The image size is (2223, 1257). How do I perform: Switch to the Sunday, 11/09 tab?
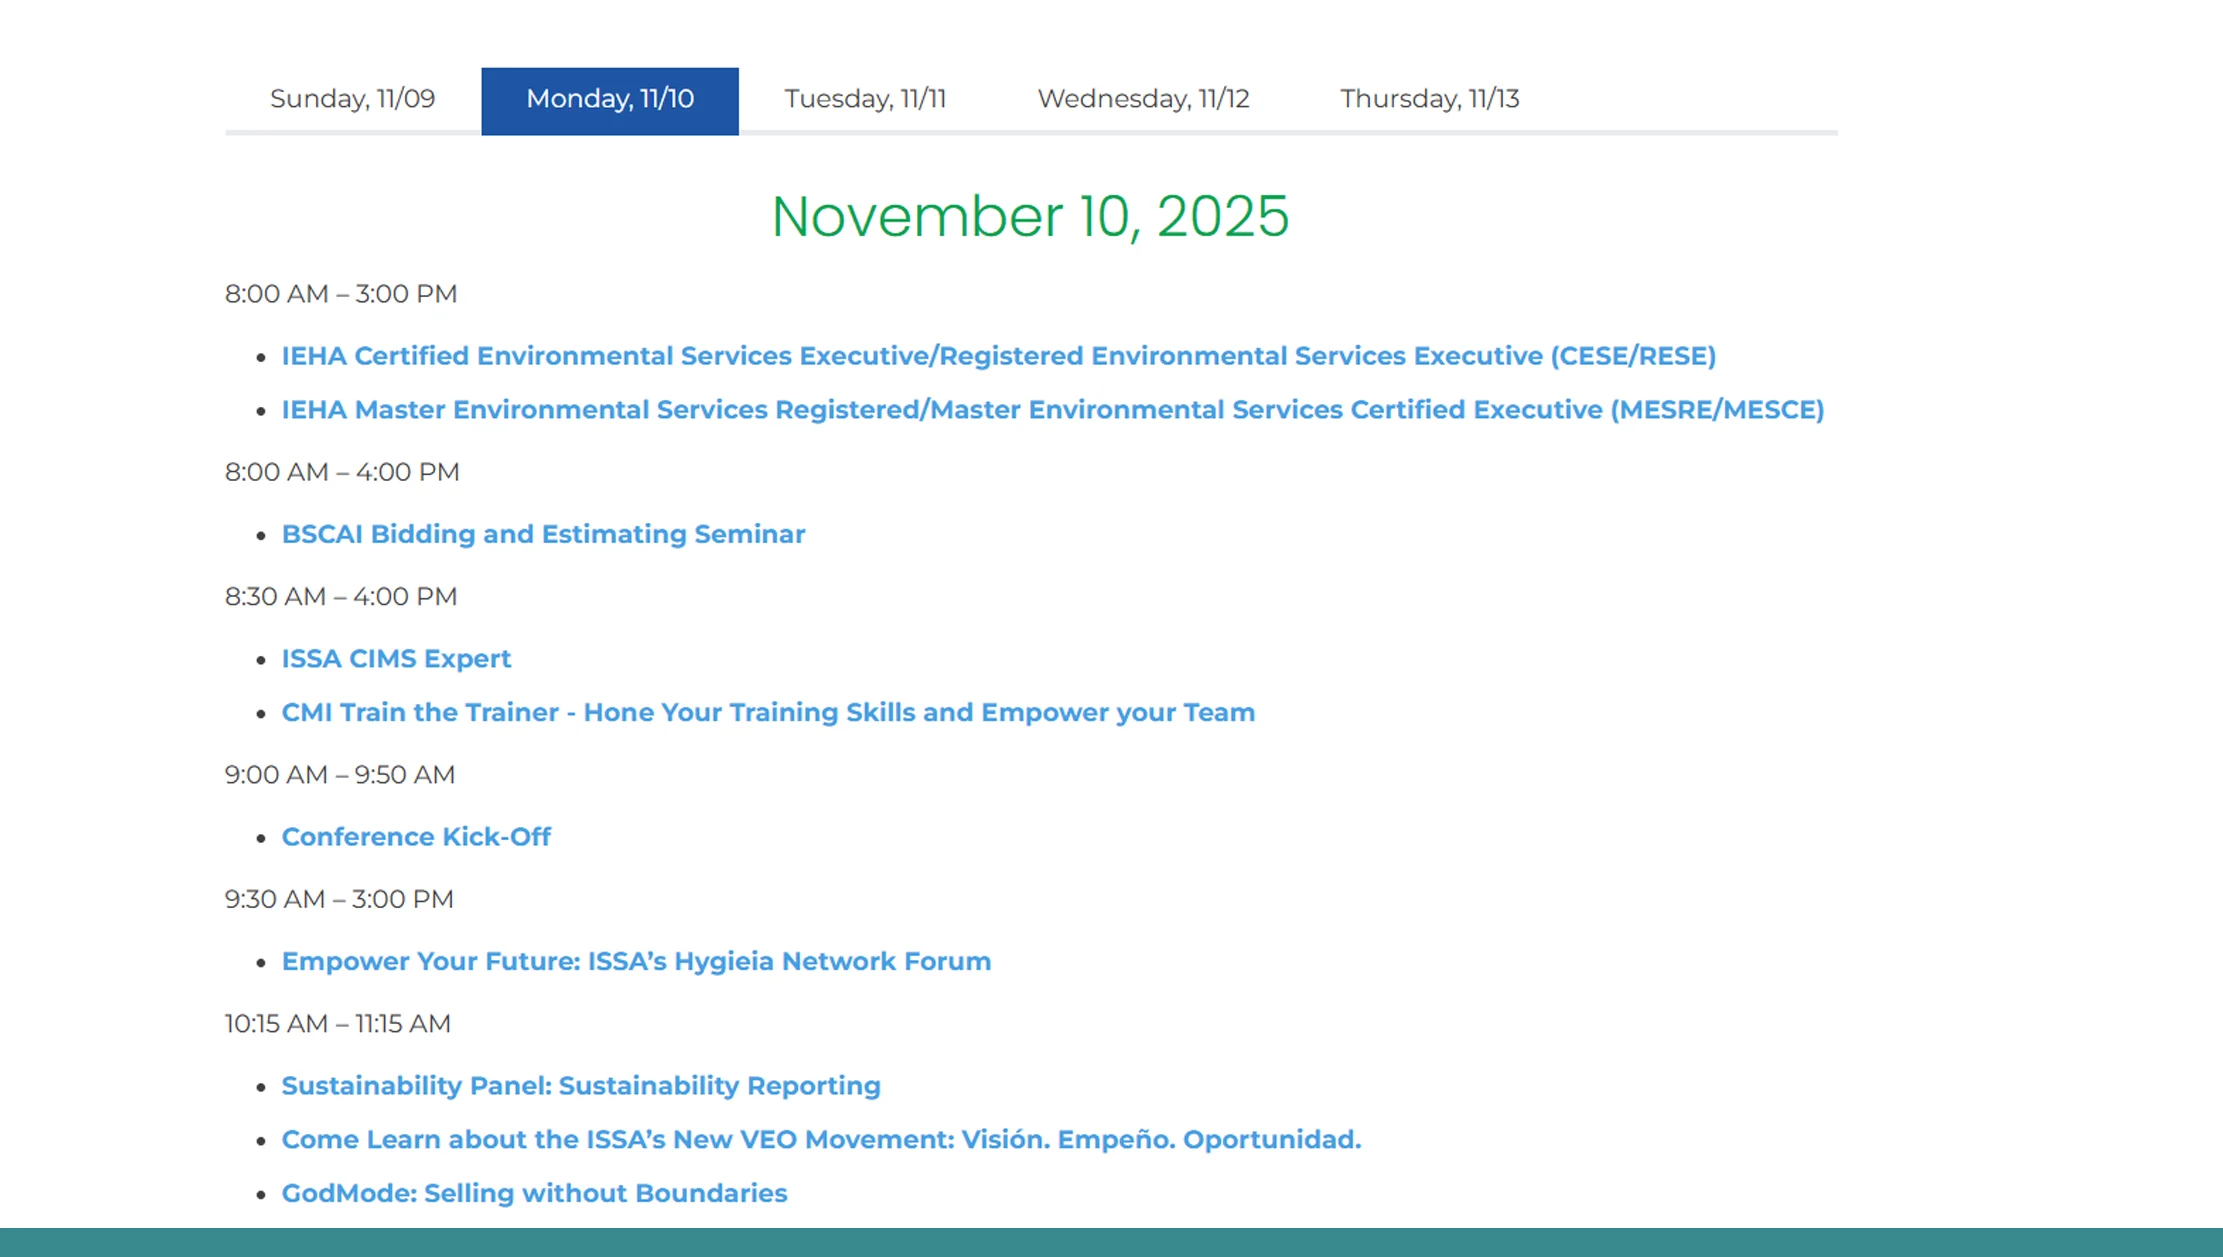point(352,99)
